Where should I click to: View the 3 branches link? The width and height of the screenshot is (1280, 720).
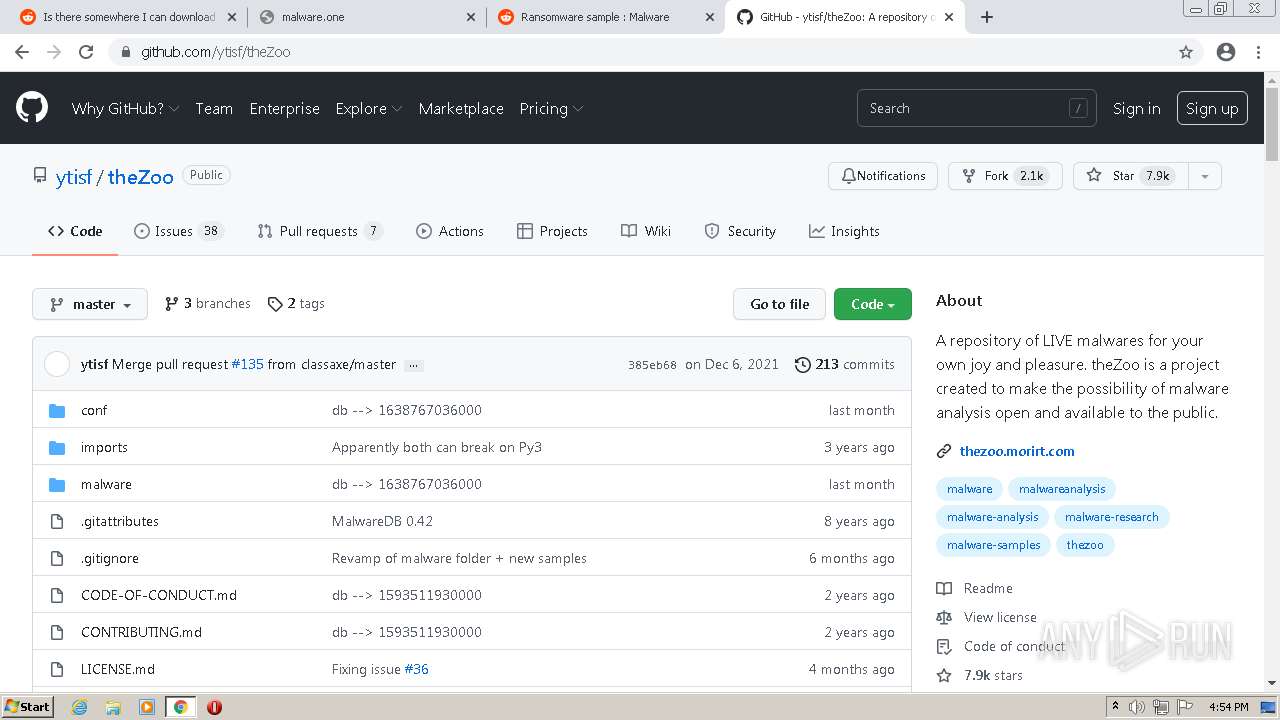coord(208,303)
